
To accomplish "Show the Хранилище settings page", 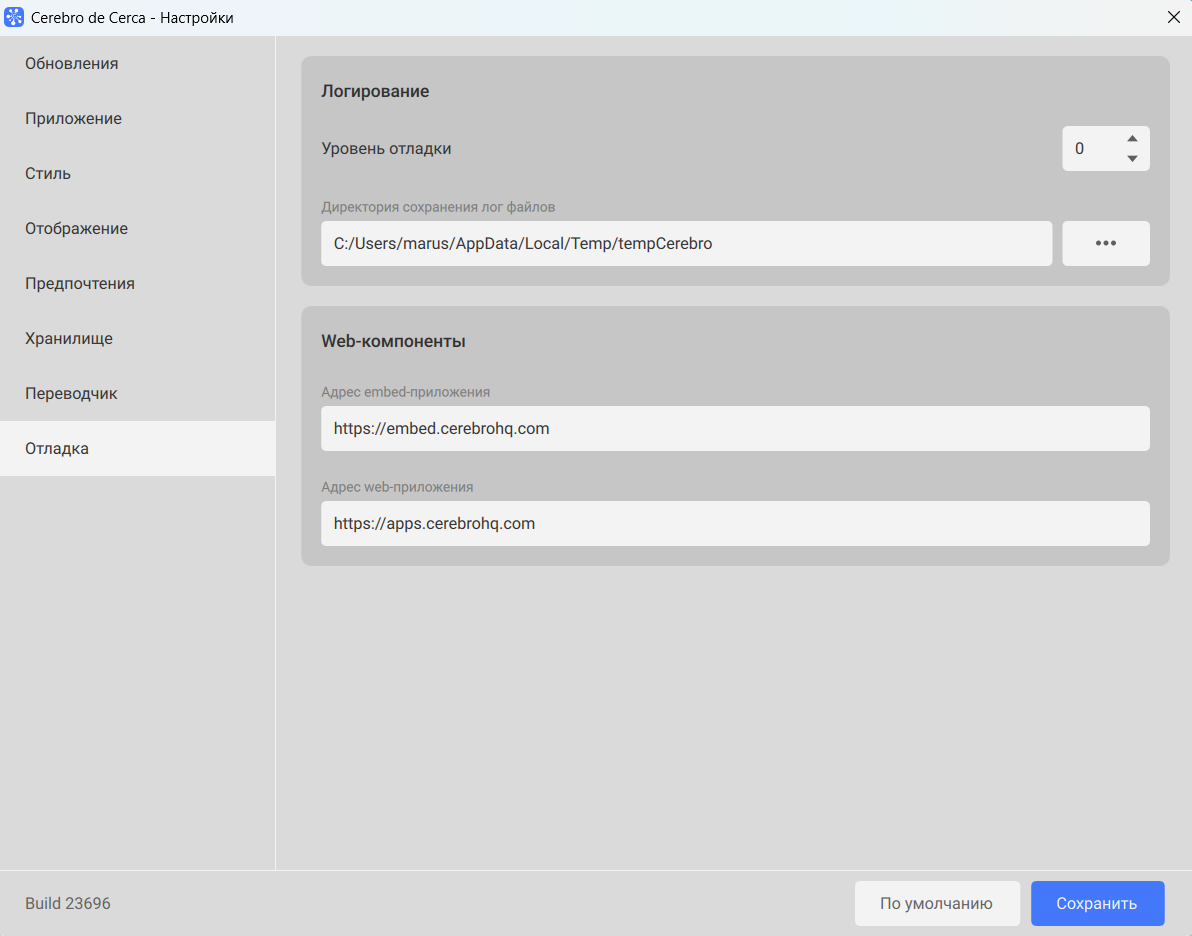I will click(69, 339).
